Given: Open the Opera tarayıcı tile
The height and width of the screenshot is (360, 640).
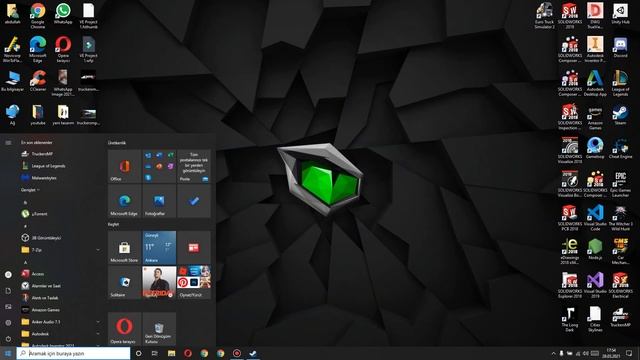Looking at the screenshot, I should tap(124, 329).
